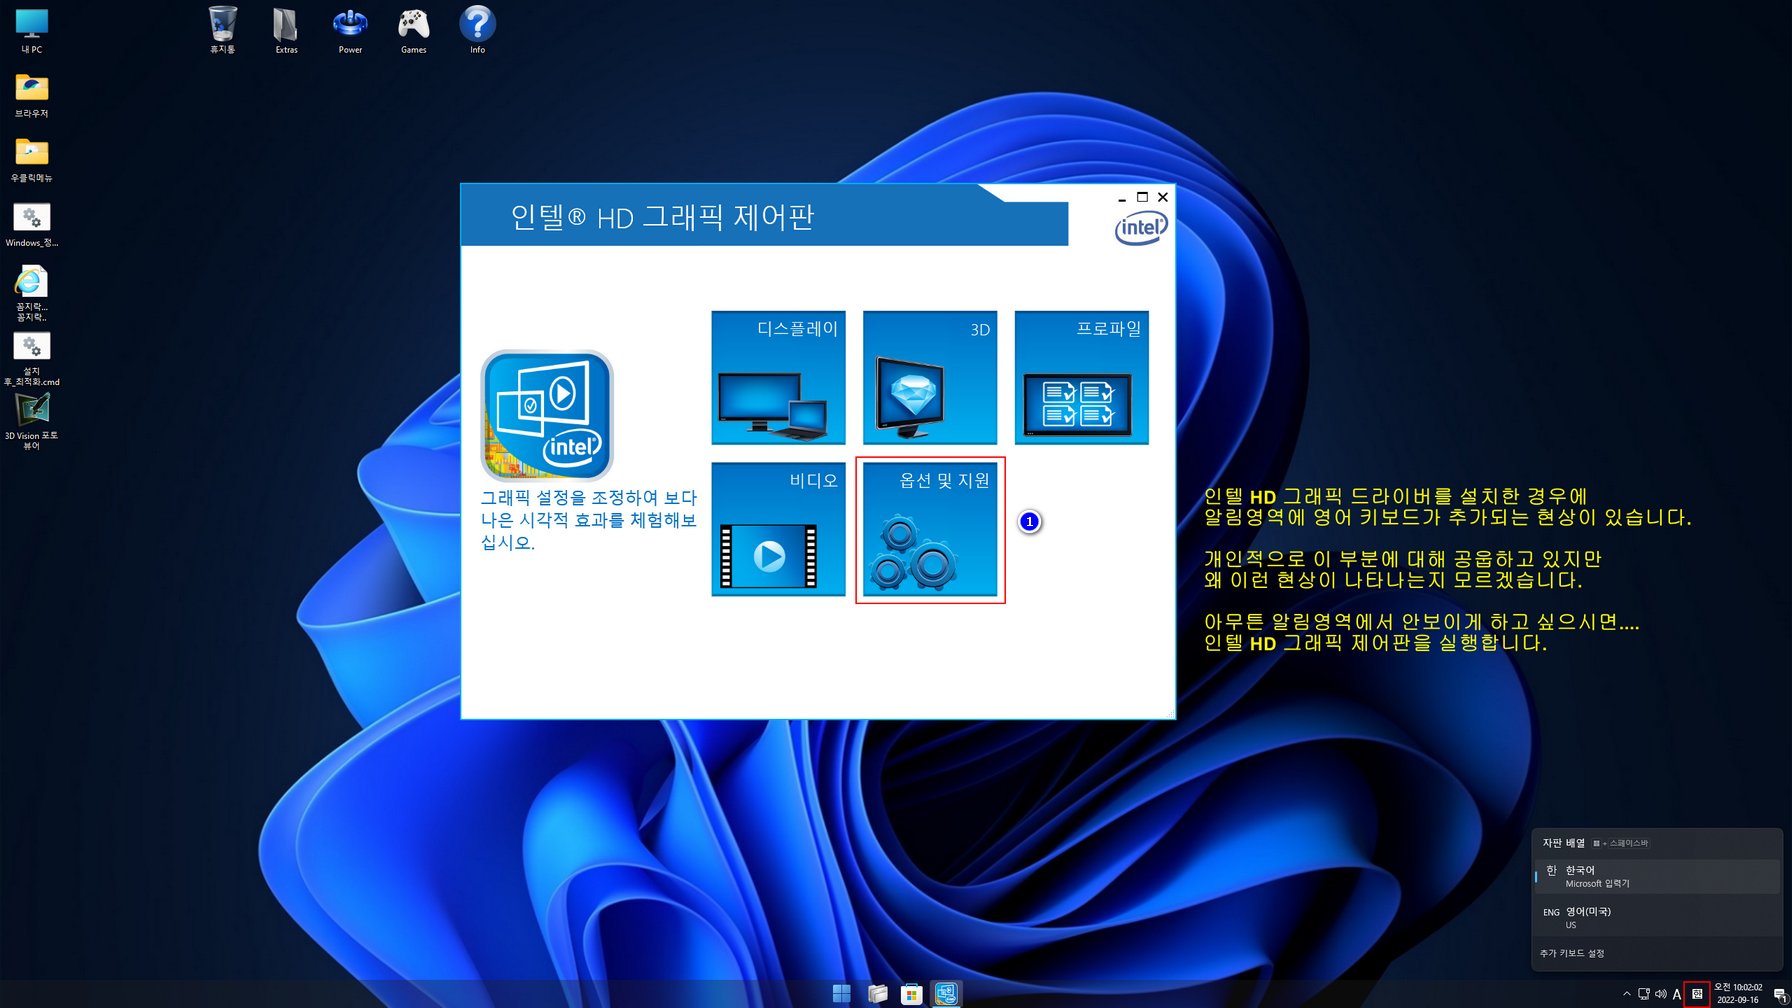
Task: Select the Extras desktop icon
Action: [x=286, y=30]
